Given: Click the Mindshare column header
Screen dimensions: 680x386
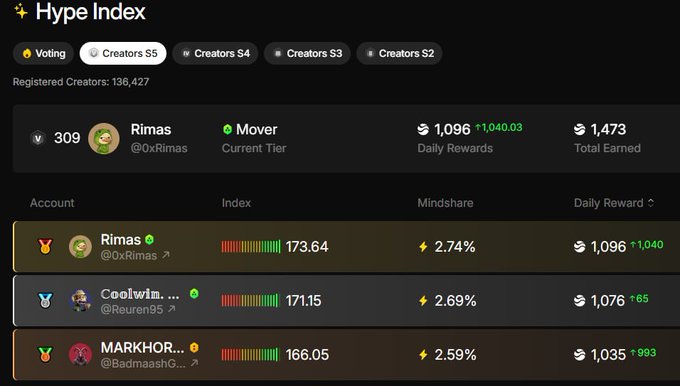Looking at the screenshot, I should click(445, 203).
